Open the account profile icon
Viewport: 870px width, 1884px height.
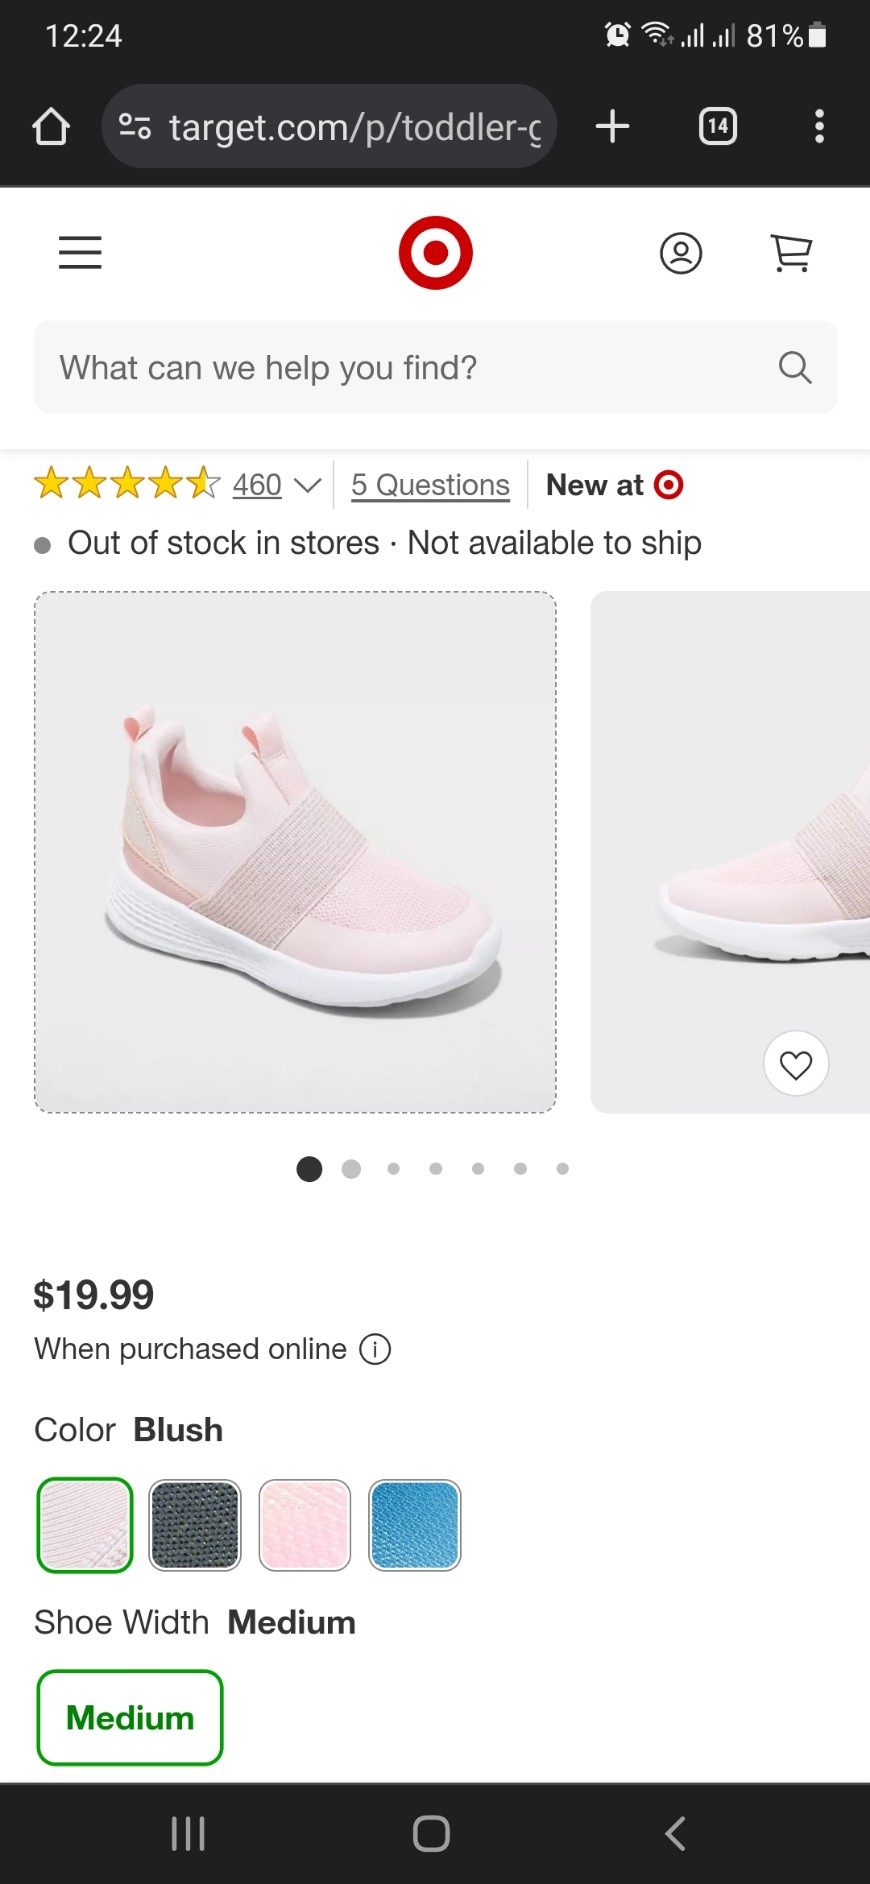coord(681,253)
